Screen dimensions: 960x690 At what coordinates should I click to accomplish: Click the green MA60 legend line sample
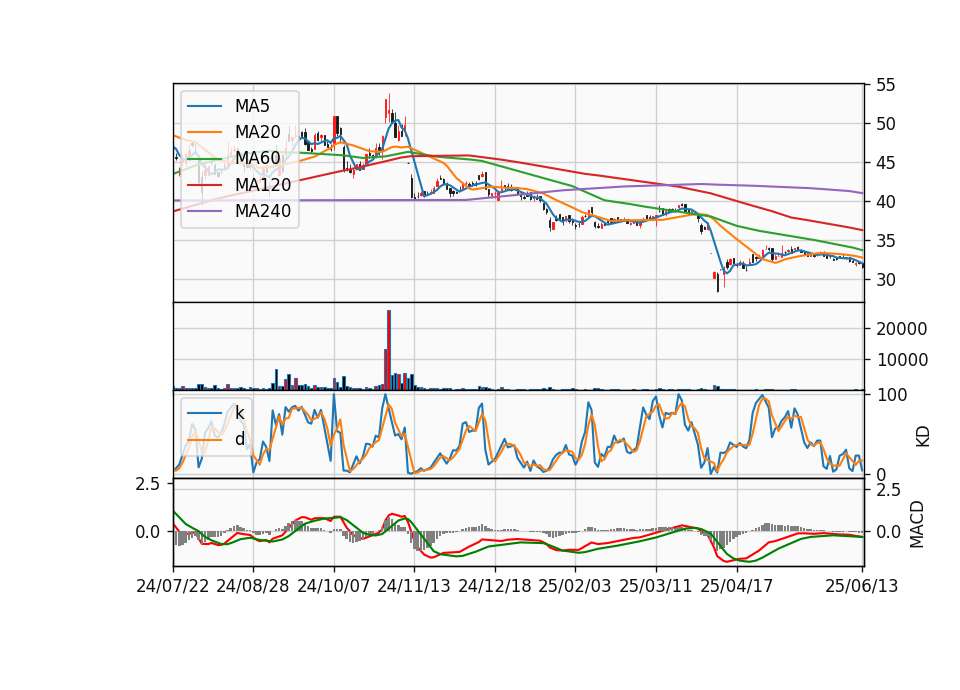coord(204,159)
